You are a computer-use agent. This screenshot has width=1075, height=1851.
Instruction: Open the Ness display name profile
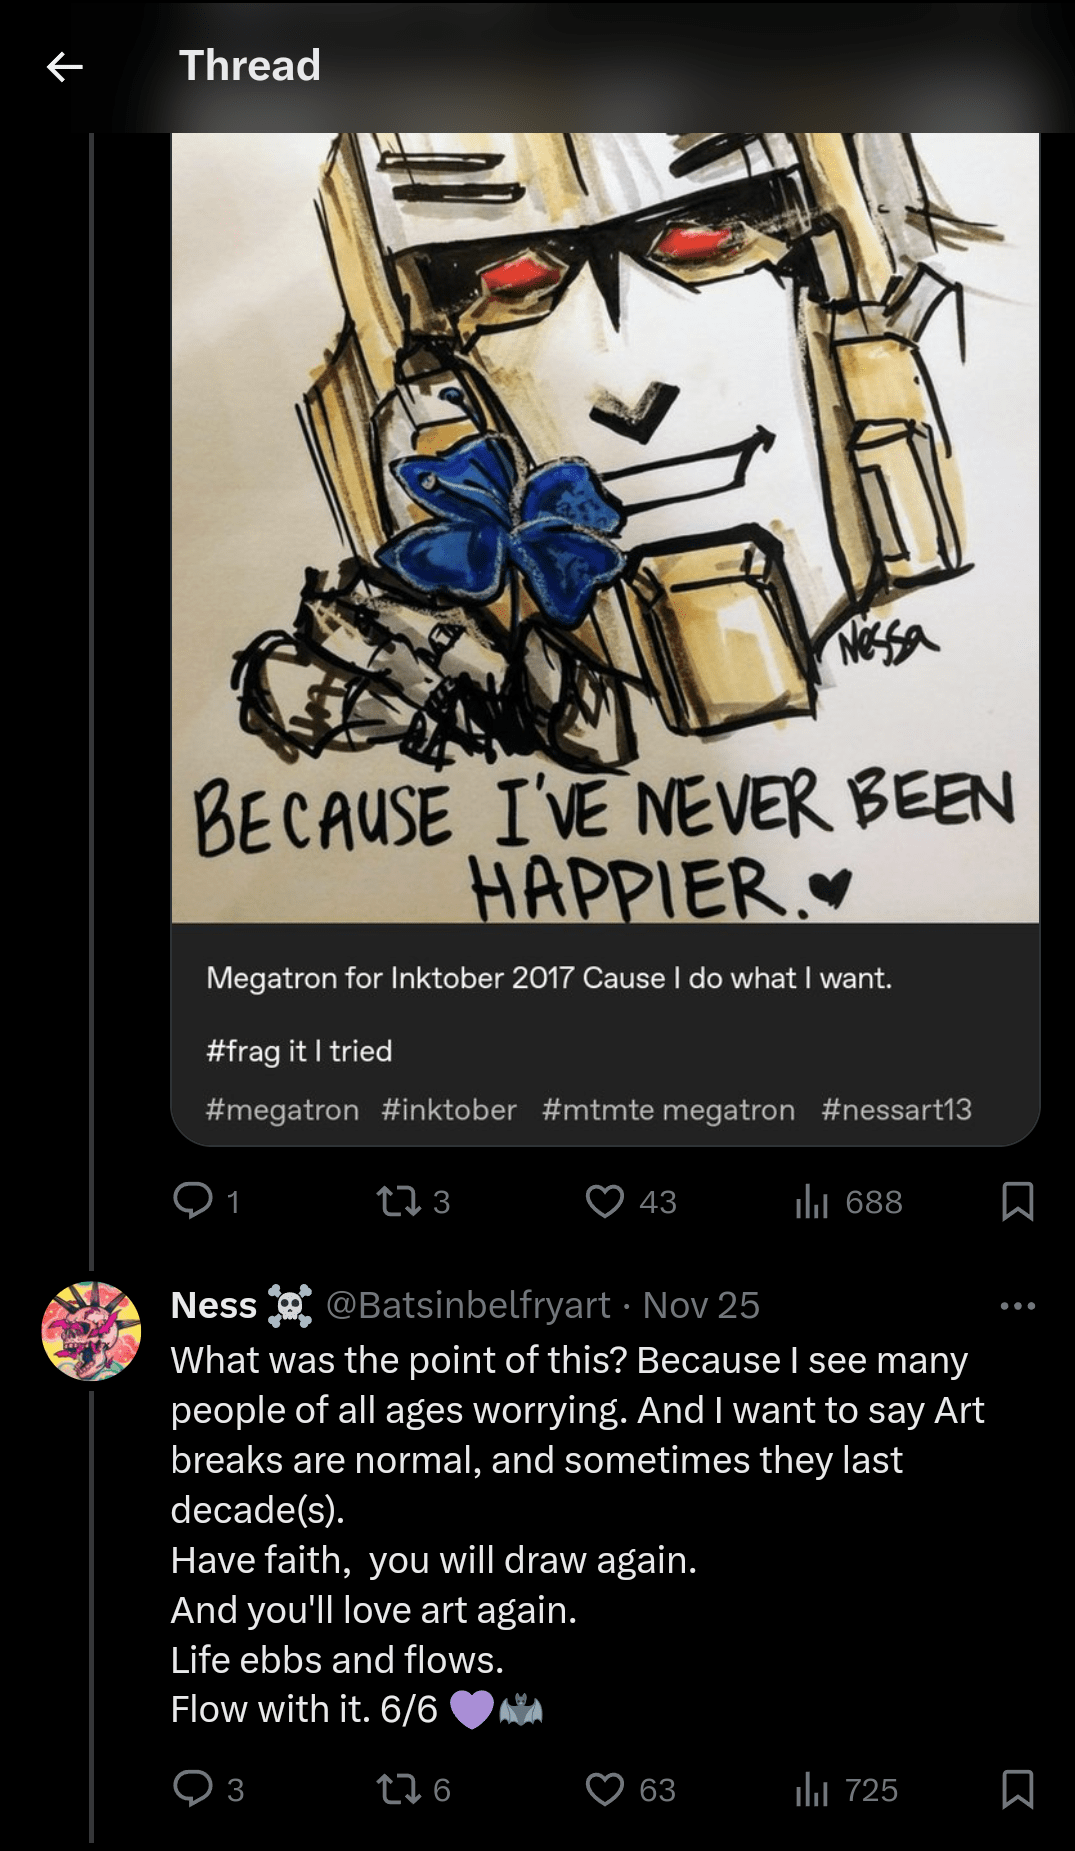pyautogui.click(x=214, y=1305)
